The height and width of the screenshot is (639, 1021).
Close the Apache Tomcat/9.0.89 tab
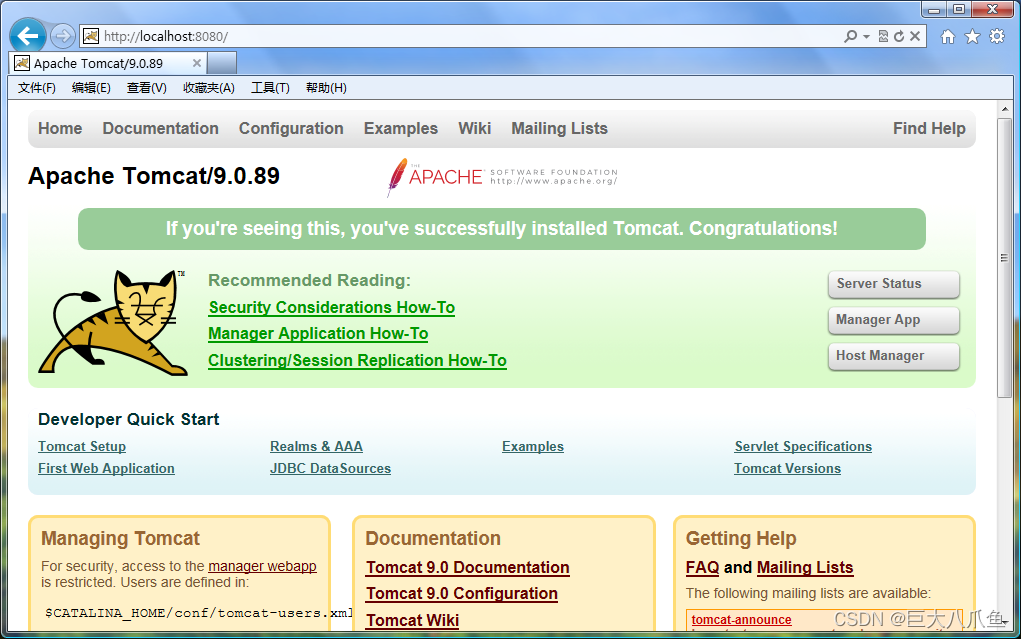[197, 63]
